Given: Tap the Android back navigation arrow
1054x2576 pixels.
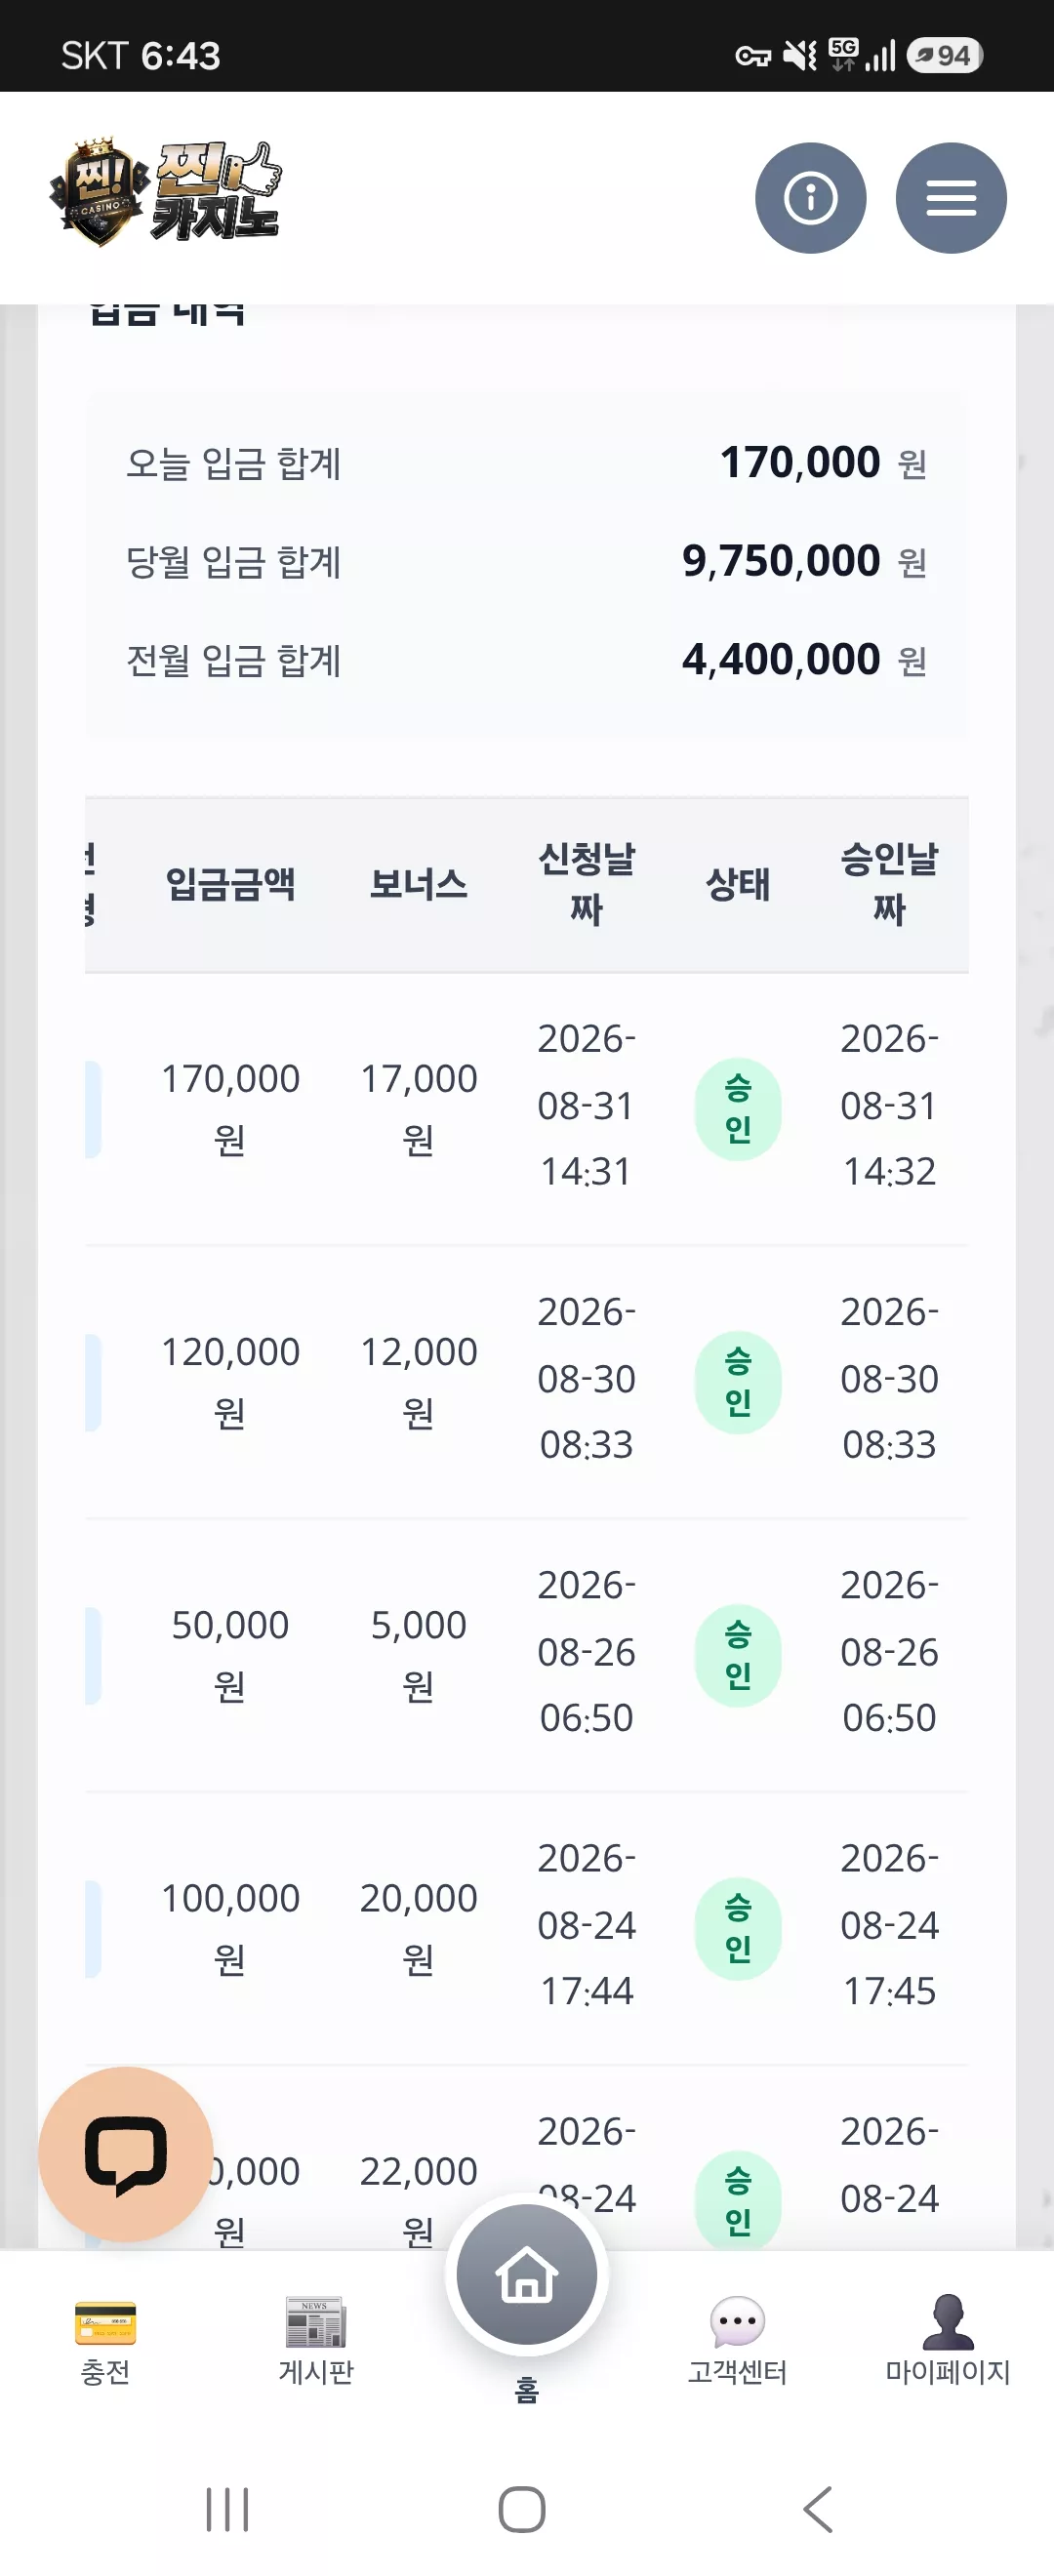Looking at the screenshot, I should (818, 2509).
